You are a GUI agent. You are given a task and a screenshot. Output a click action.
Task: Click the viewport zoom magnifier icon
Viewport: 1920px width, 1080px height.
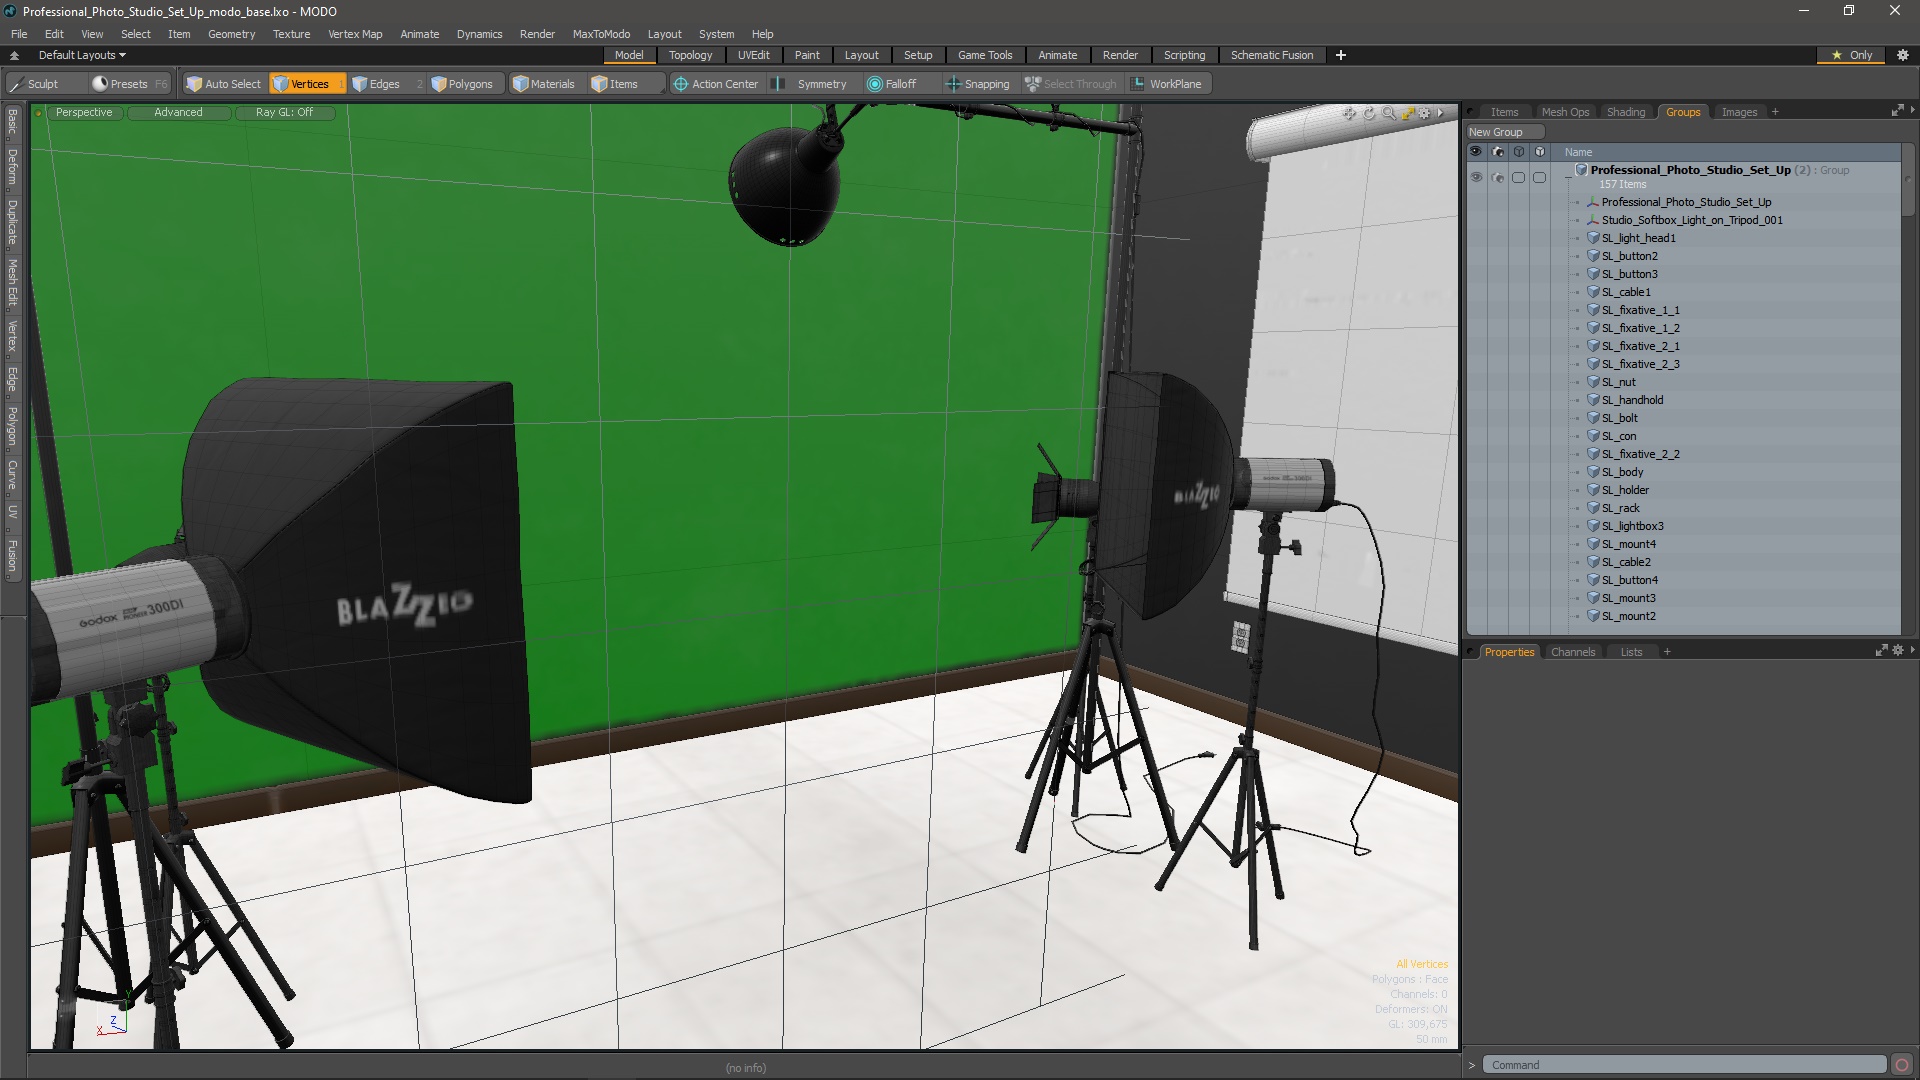pyautogui.click(x=1389, y=113)
